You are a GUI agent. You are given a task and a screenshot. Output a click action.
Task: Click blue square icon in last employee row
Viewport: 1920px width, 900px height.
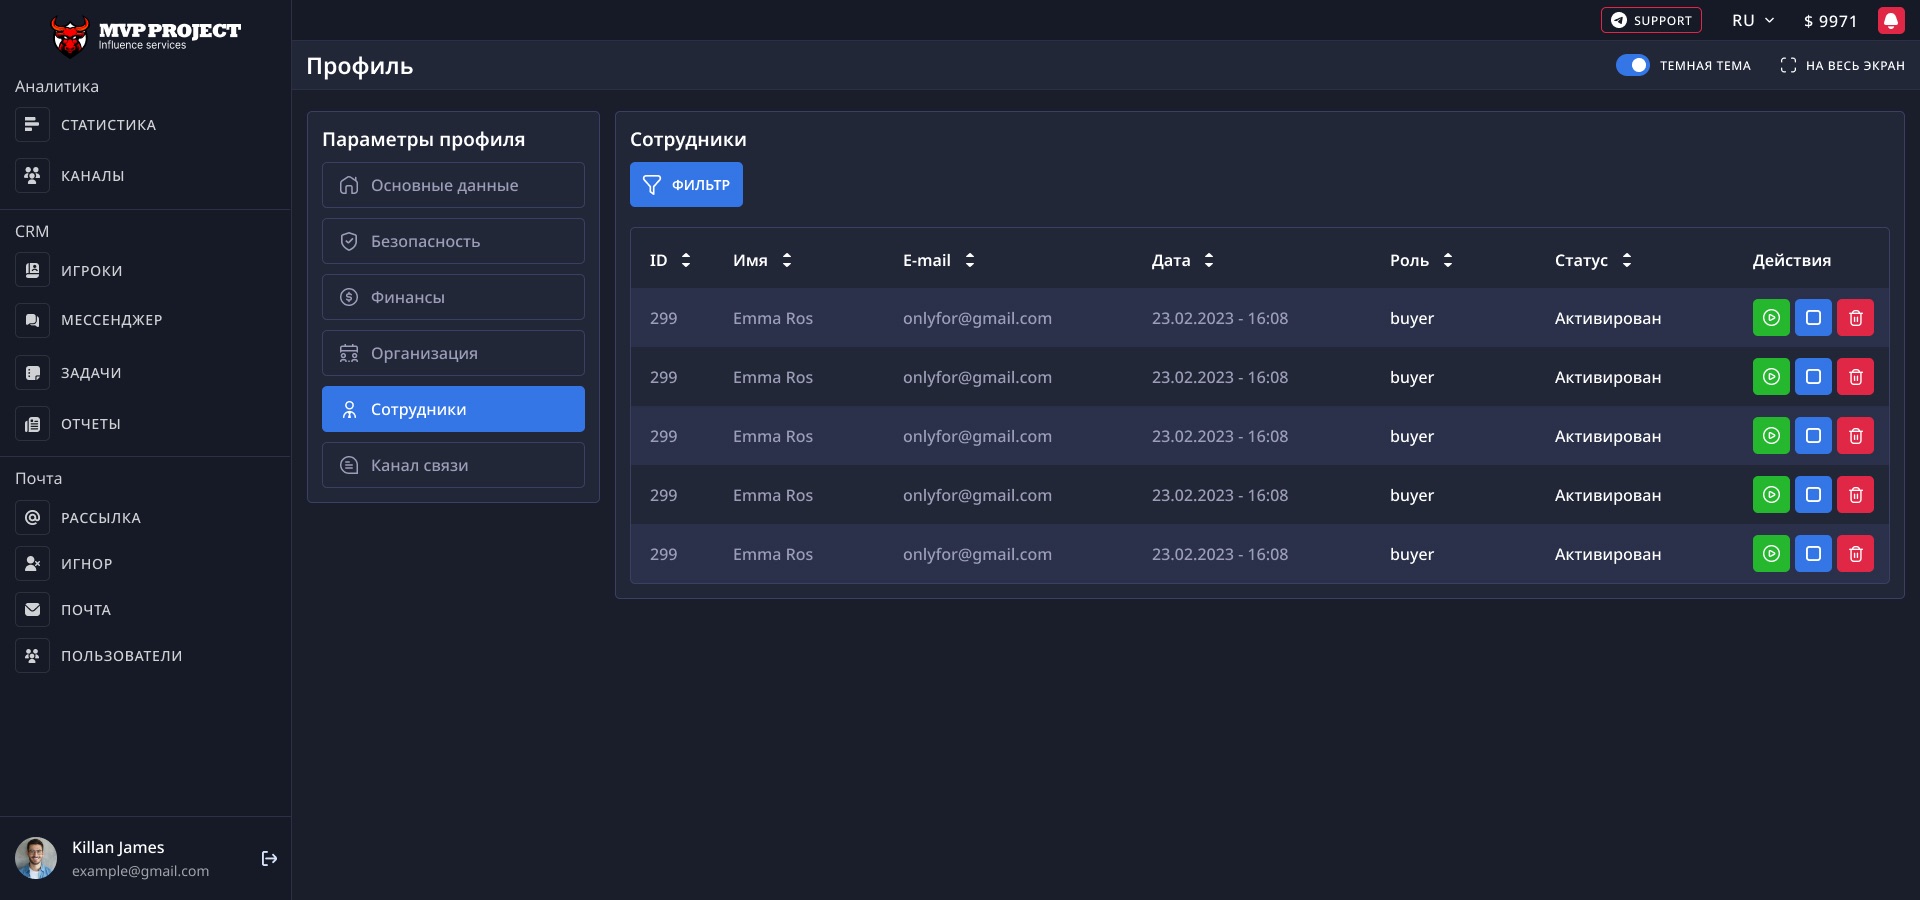coord(1813,554)
